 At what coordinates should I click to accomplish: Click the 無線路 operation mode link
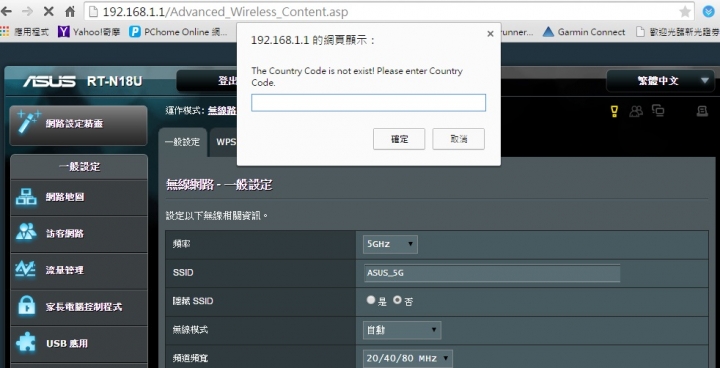222,111
